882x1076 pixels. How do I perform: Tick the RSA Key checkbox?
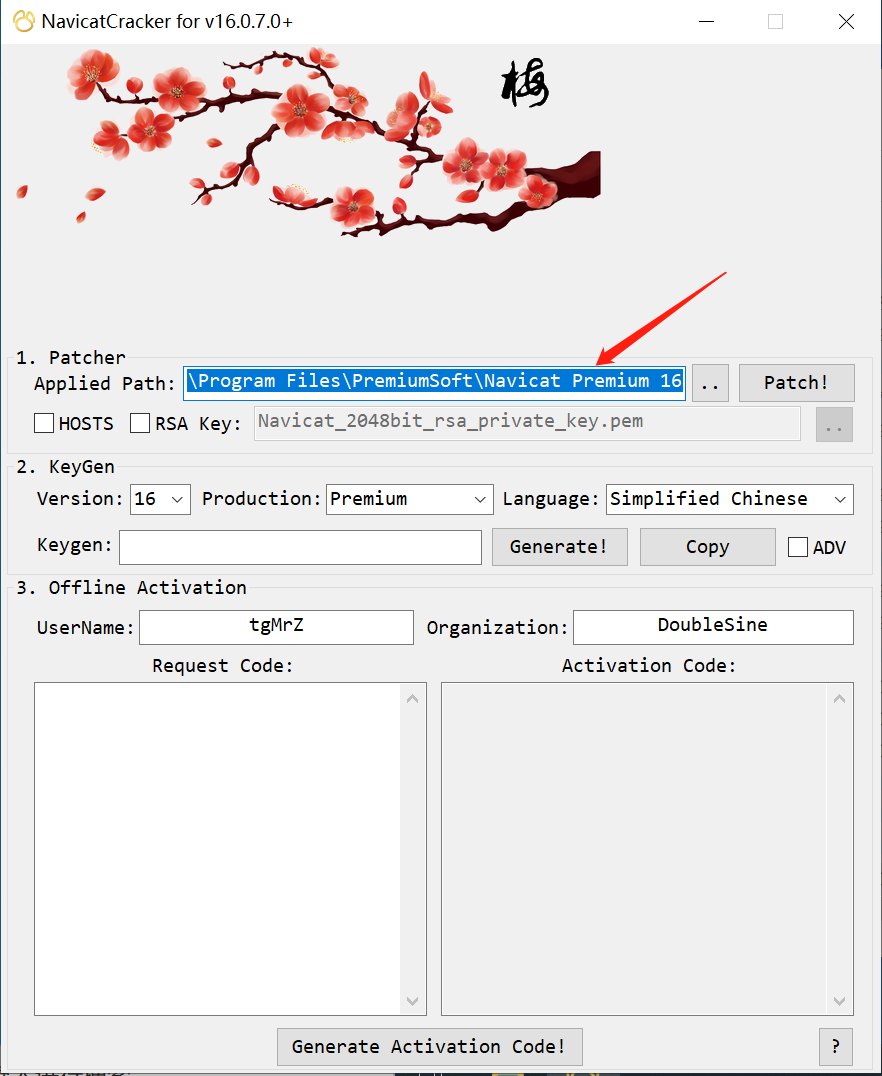click(140, 424)
